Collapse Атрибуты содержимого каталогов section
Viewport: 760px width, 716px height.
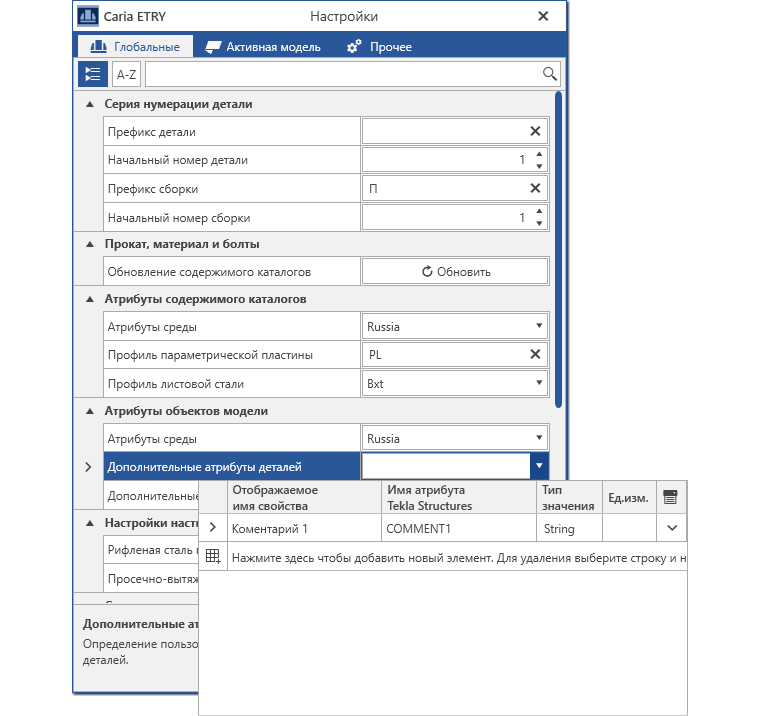(x=90, y=300)
